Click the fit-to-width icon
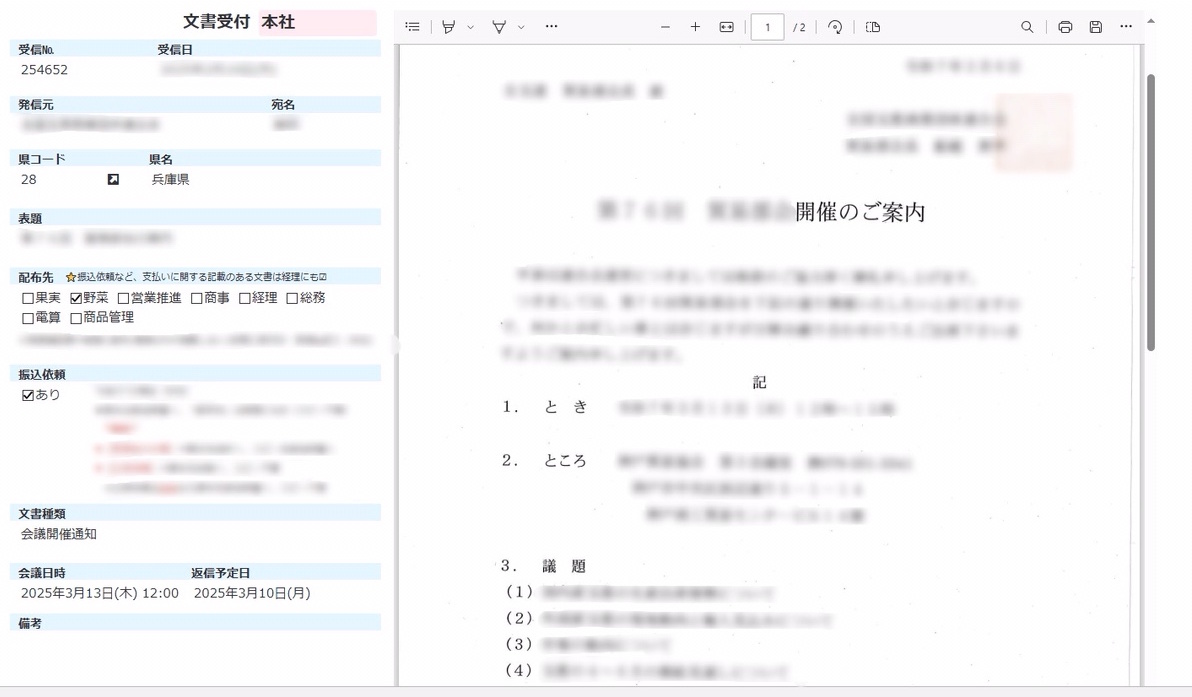 tap(726, 27)
